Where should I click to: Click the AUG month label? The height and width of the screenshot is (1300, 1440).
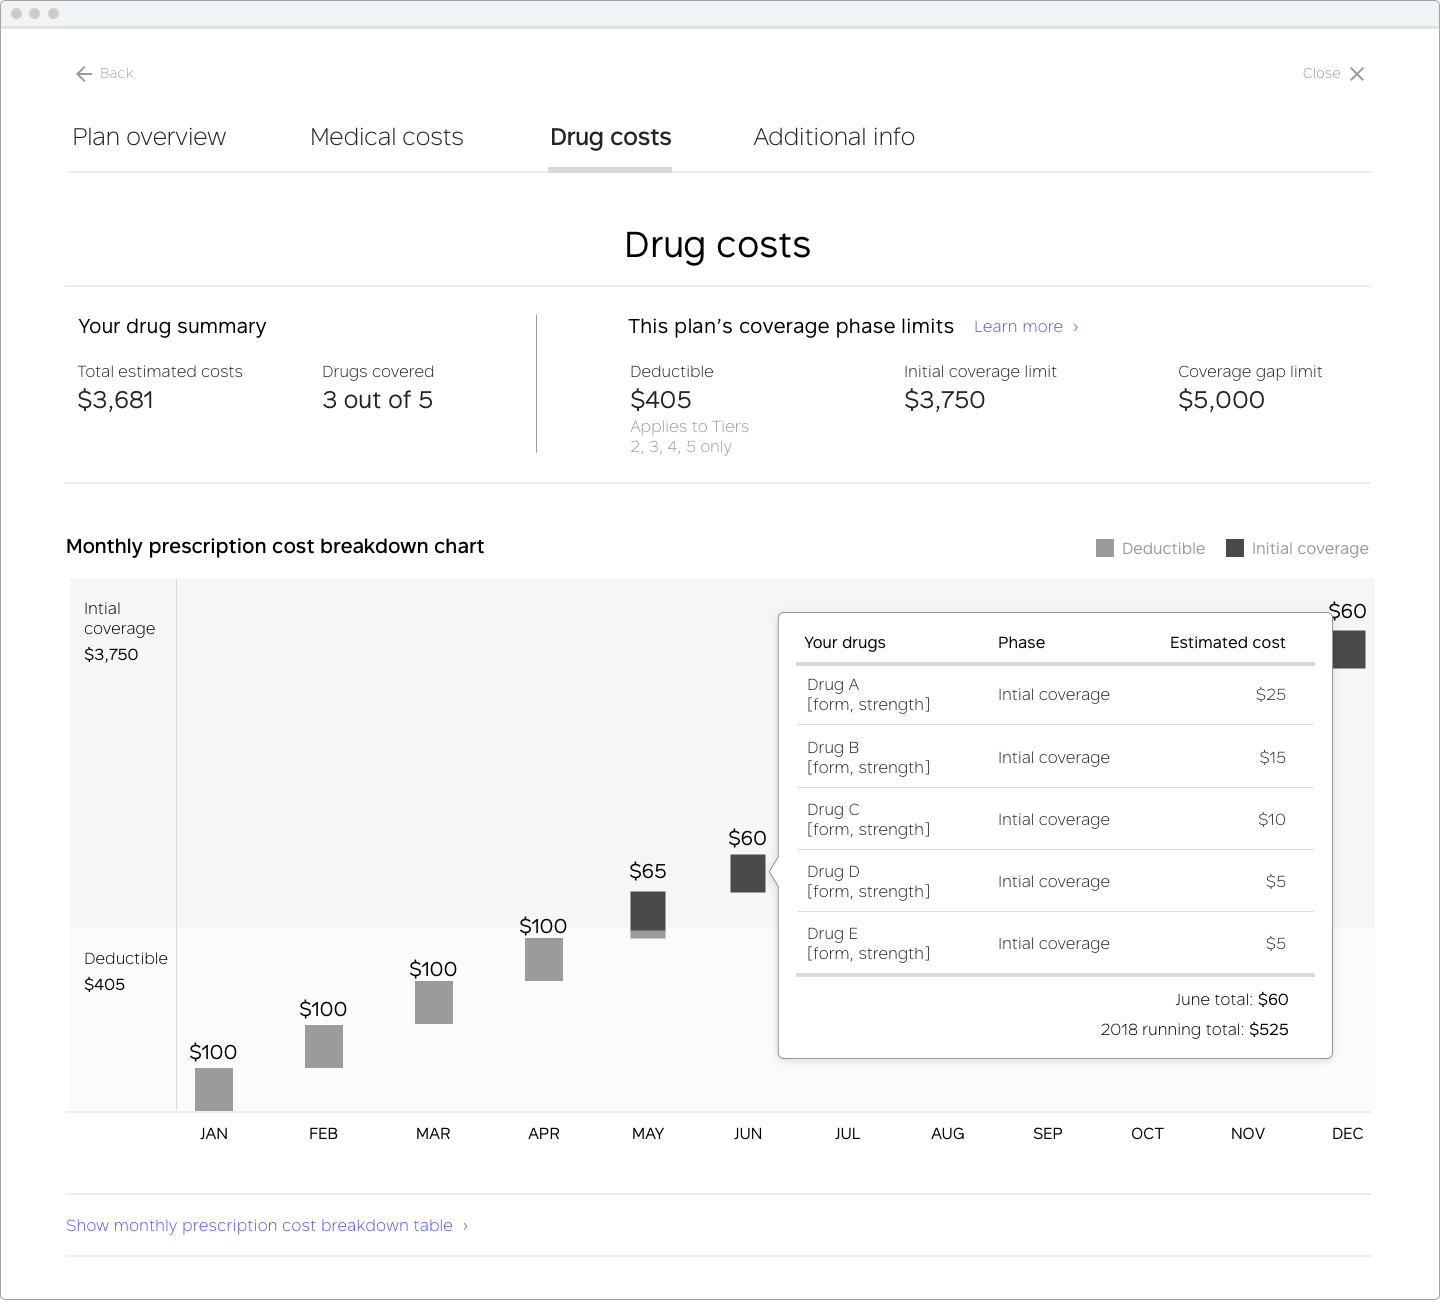(x=948, y=1134)
